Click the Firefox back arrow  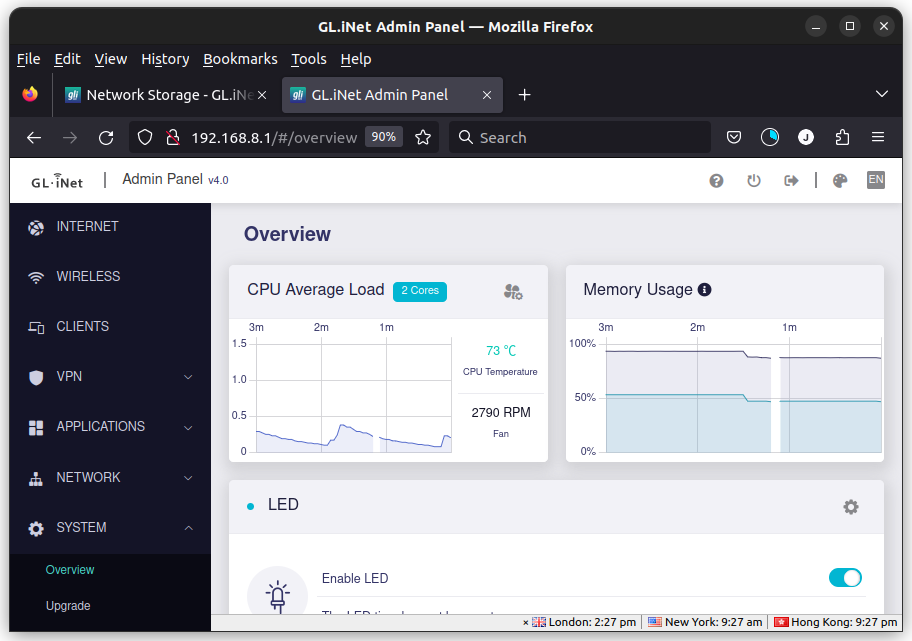(x=34, y=138)
